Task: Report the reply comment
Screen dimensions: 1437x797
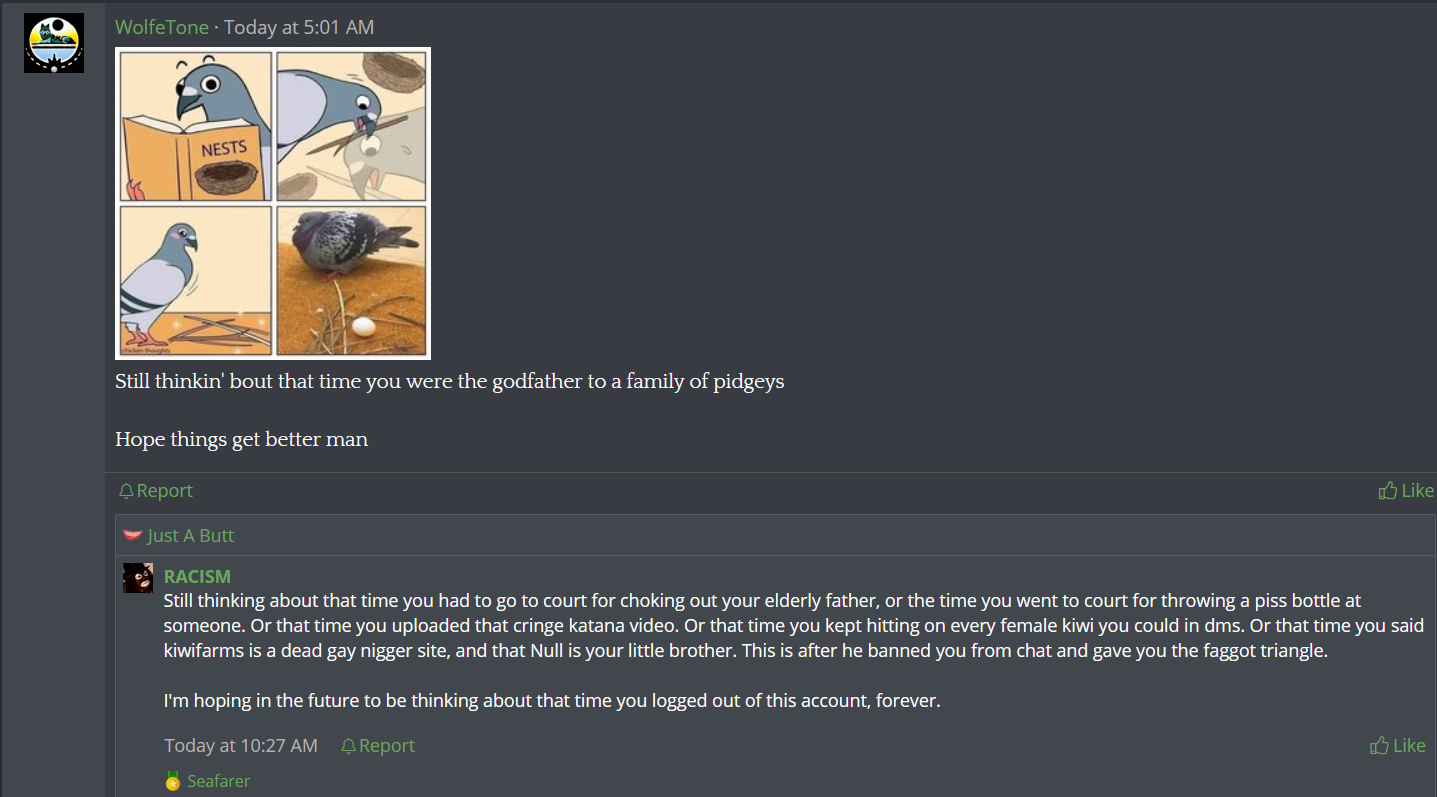Action: click(378, 746)
